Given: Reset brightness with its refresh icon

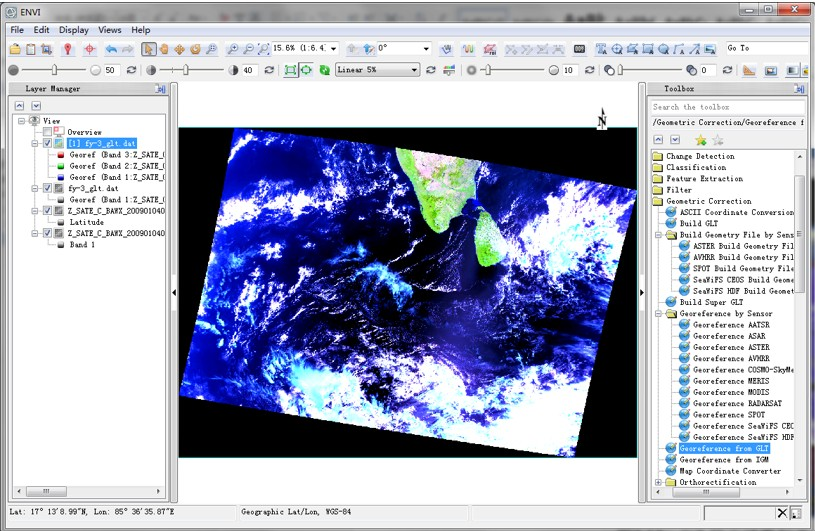Looking at the screenshot, I should coord(132,70).
